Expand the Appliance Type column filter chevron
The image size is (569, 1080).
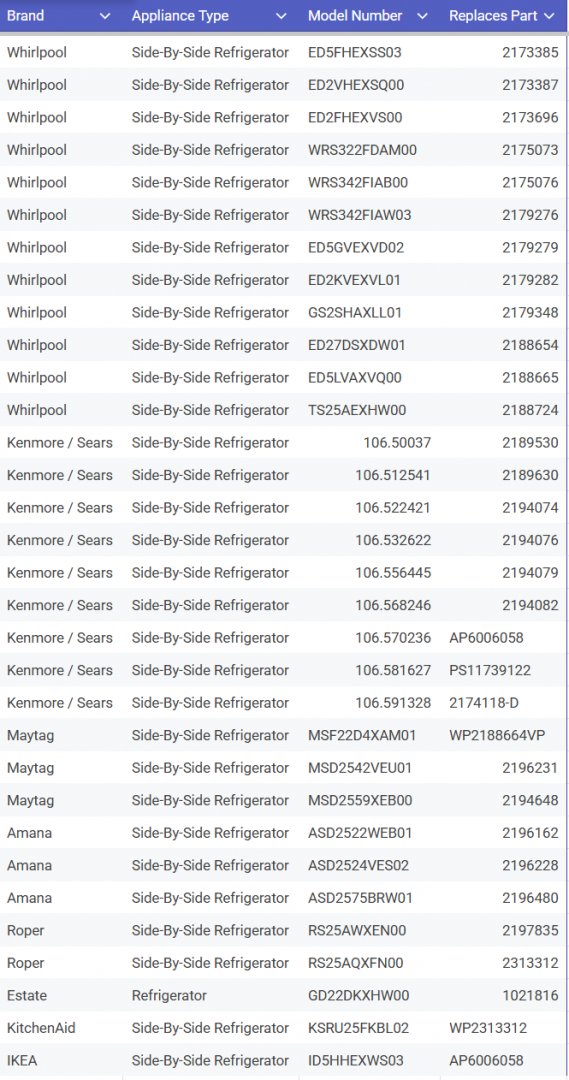[x=280, y=16]
